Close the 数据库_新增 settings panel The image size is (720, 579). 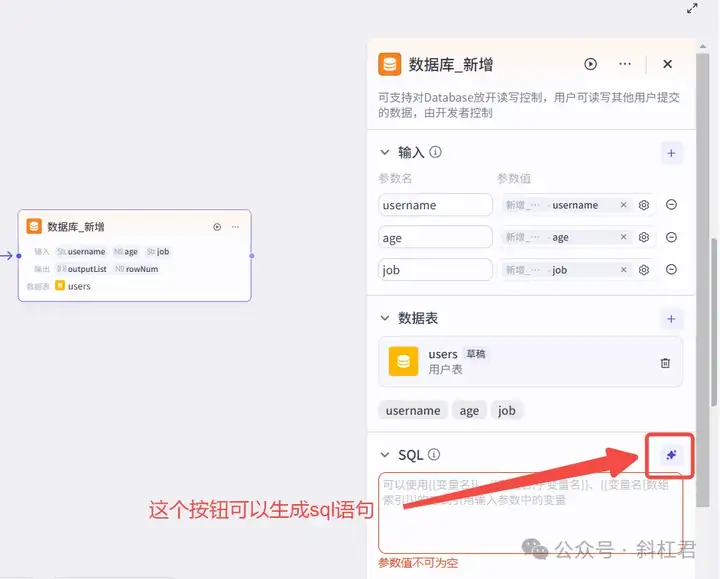click(668, 64)
